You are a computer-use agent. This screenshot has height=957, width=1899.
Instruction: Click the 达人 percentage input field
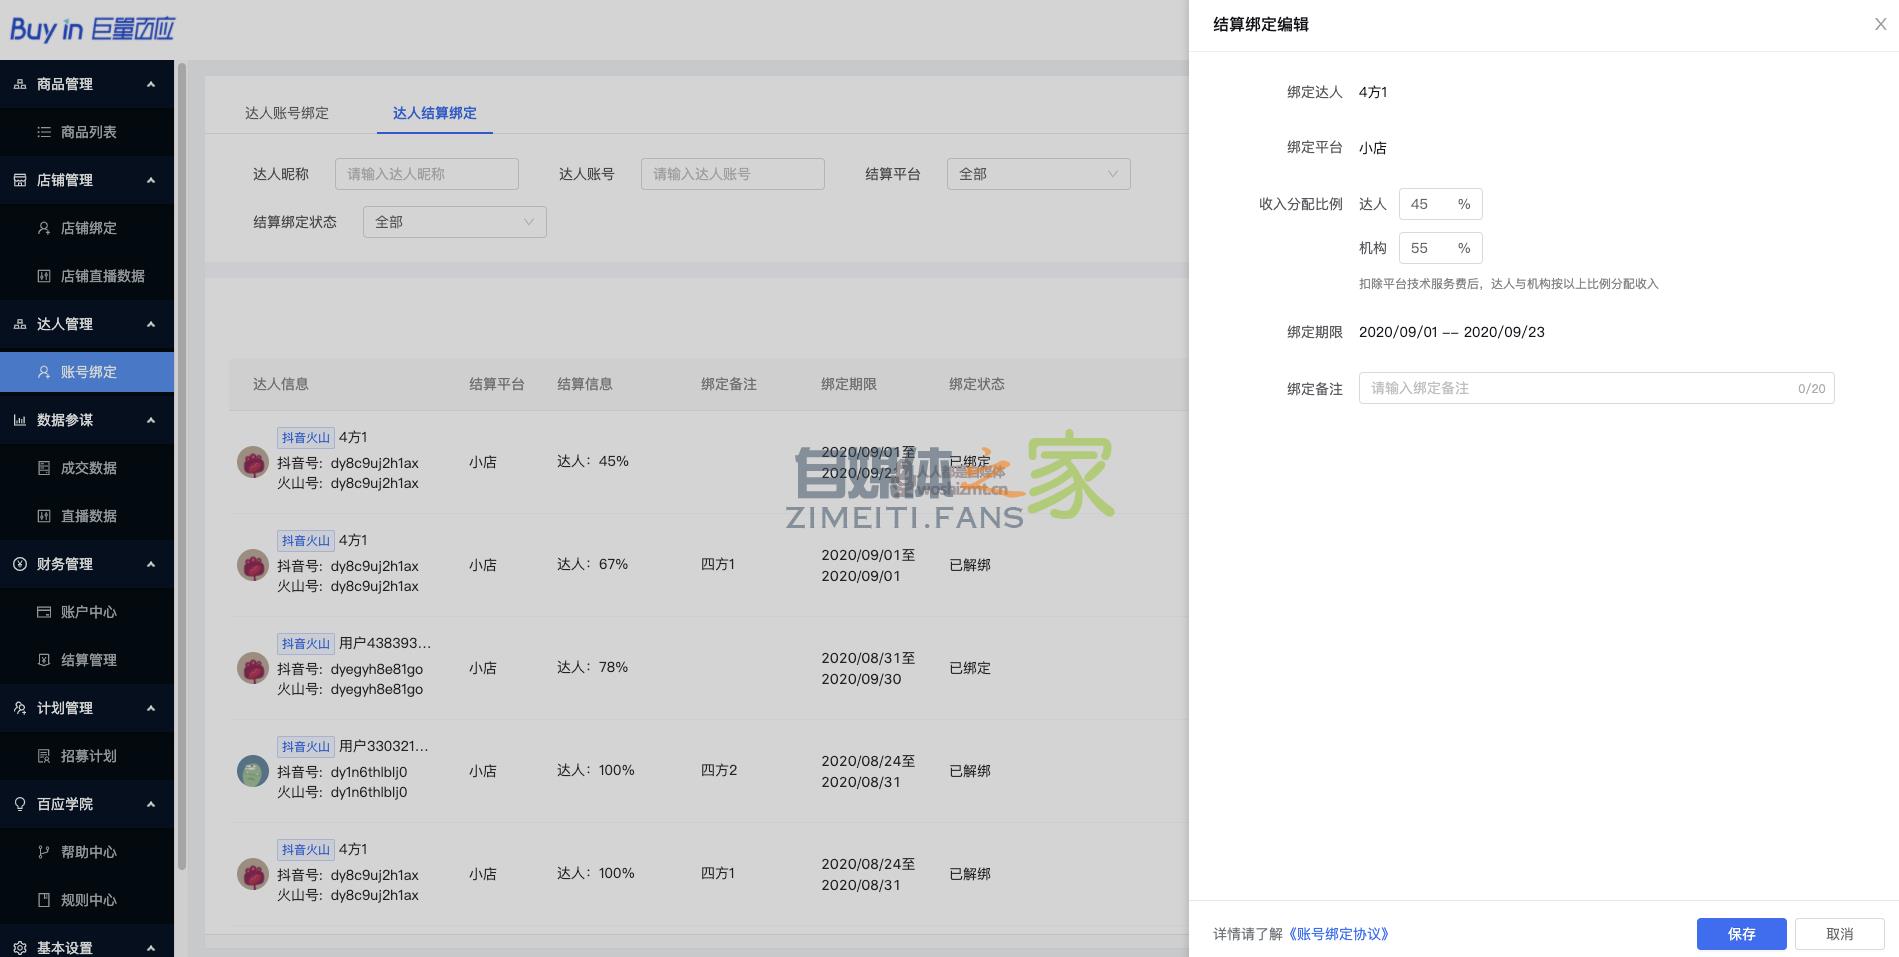(x=1427, y=204)
